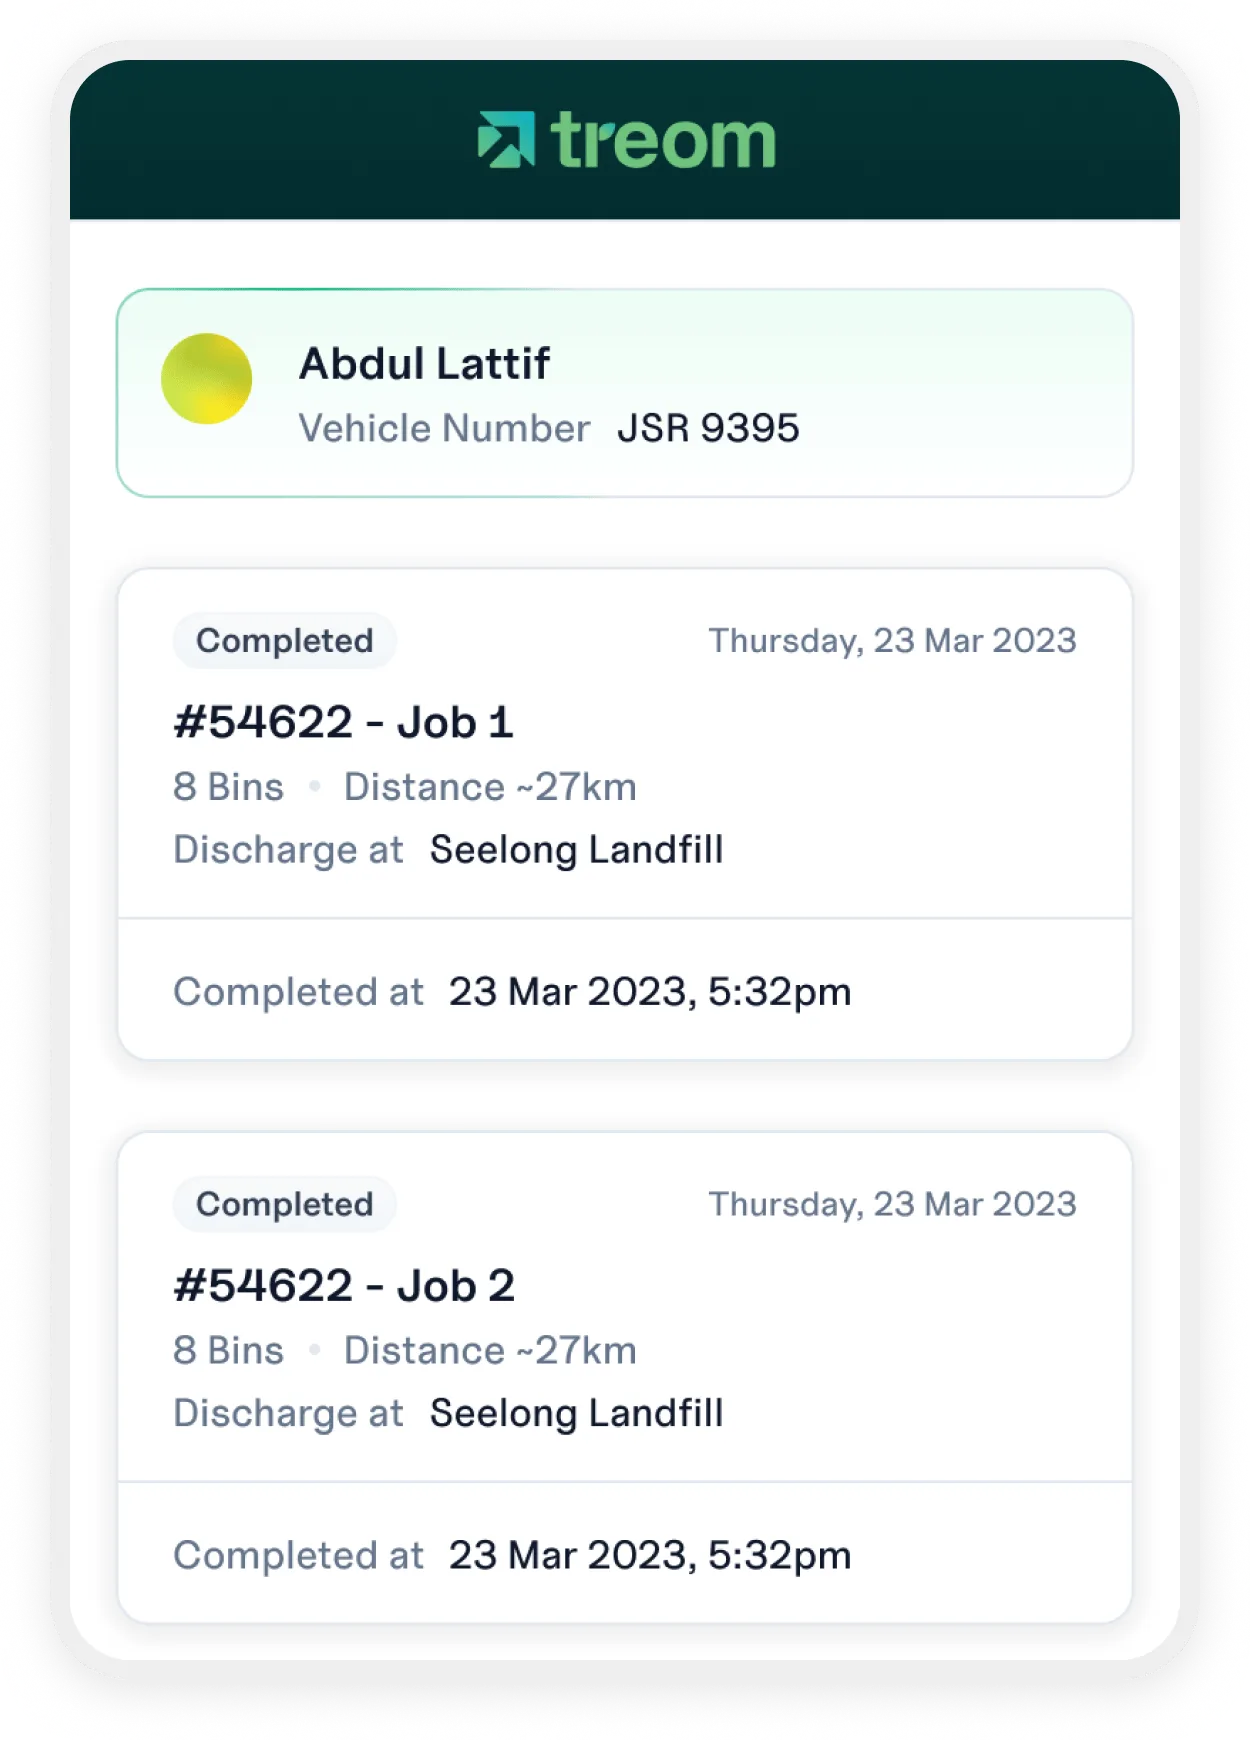Open the #54622 - Job 2 title
Viewport: 1250px width, 1740px height.
343,1286
